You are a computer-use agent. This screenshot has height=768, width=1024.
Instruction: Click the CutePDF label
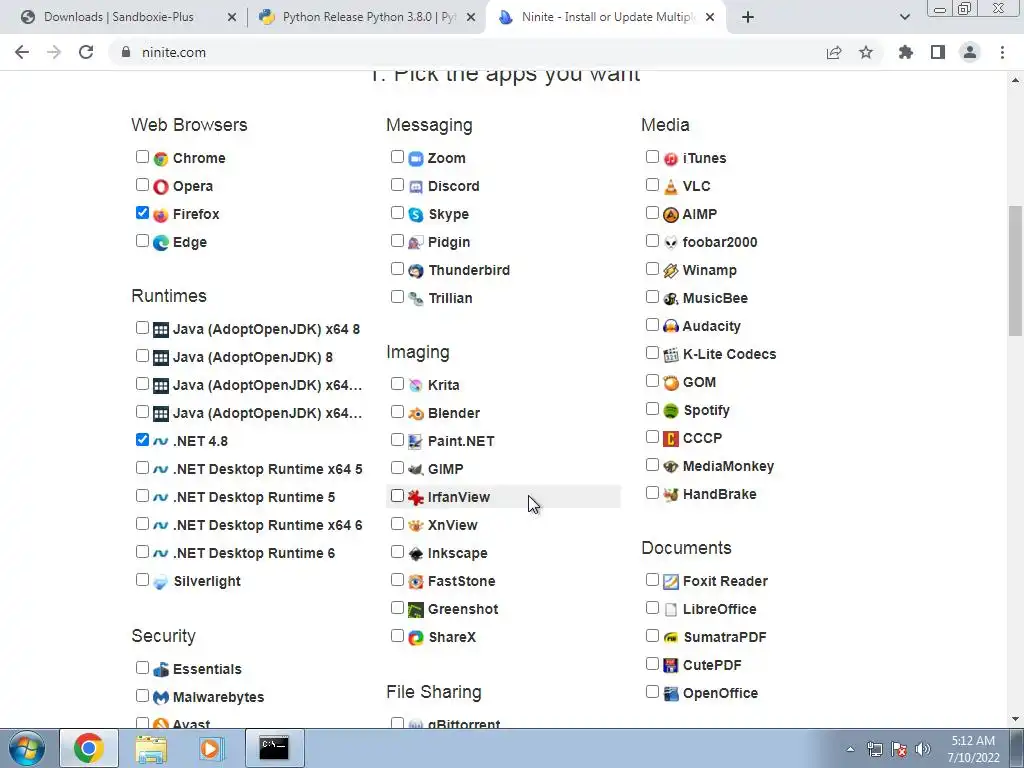coord(712,665)
